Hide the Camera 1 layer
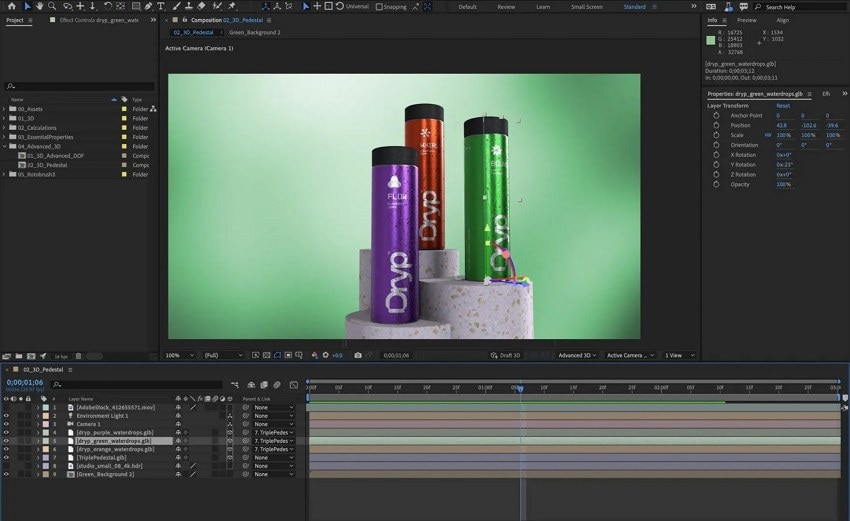Viewport: 850px width, 521px height. click(x=6, y=424)
